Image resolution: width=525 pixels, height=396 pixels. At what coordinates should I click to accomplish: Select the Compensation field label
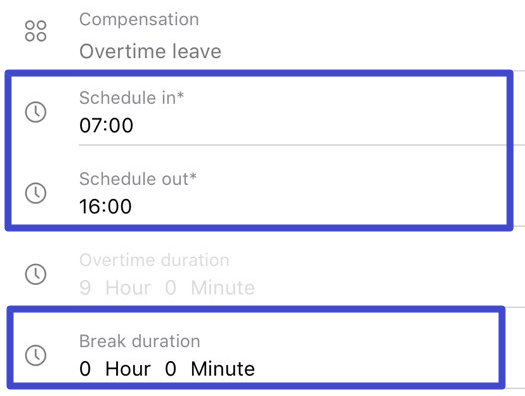pos(139,19)
